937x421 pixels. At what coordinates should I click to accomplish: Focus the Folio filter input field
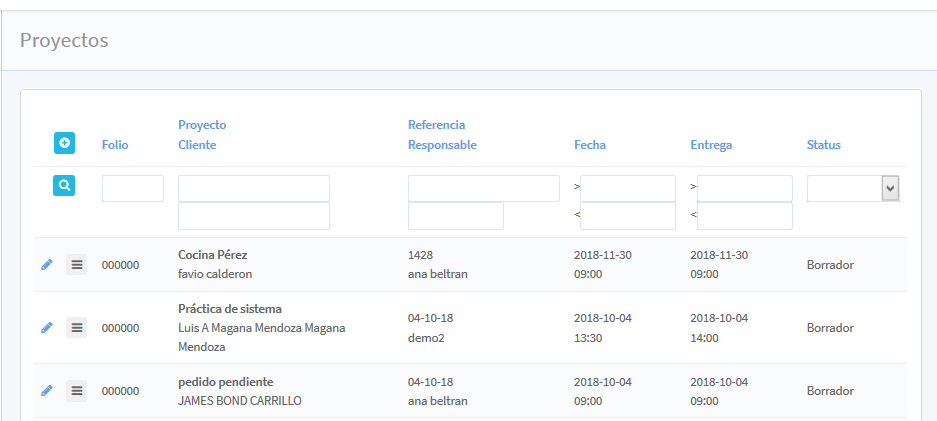click(133, 189)
